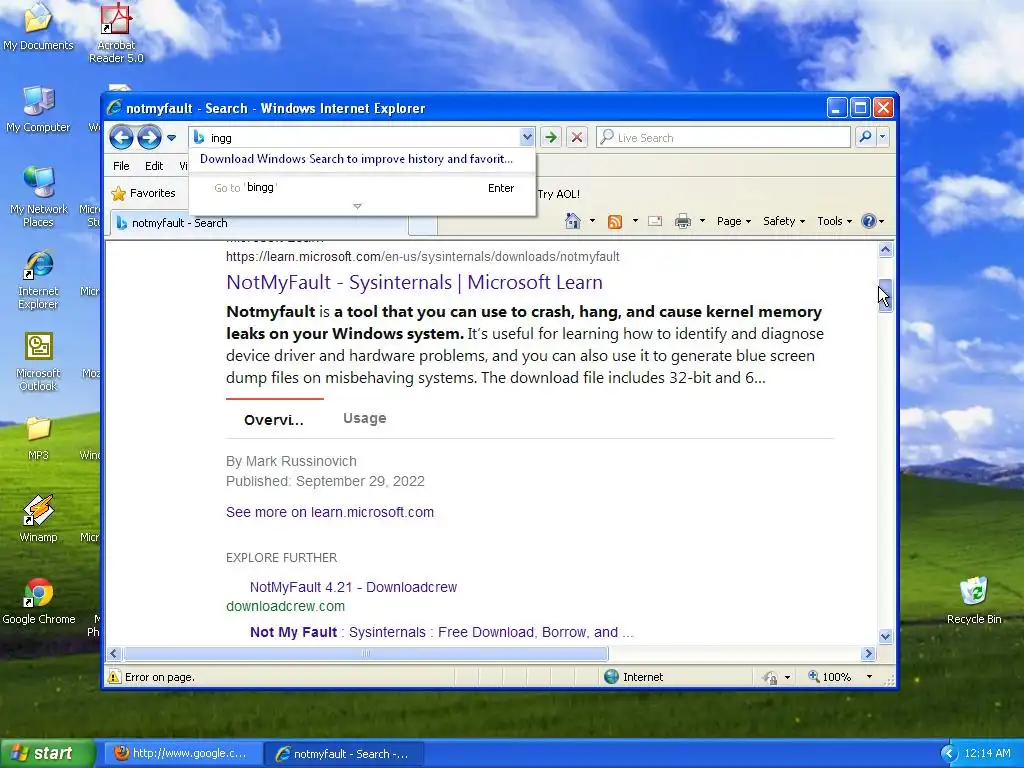The image size is (1024, 768).
Task: Click the Live Search magnifier button
Action: pos(865,137)
